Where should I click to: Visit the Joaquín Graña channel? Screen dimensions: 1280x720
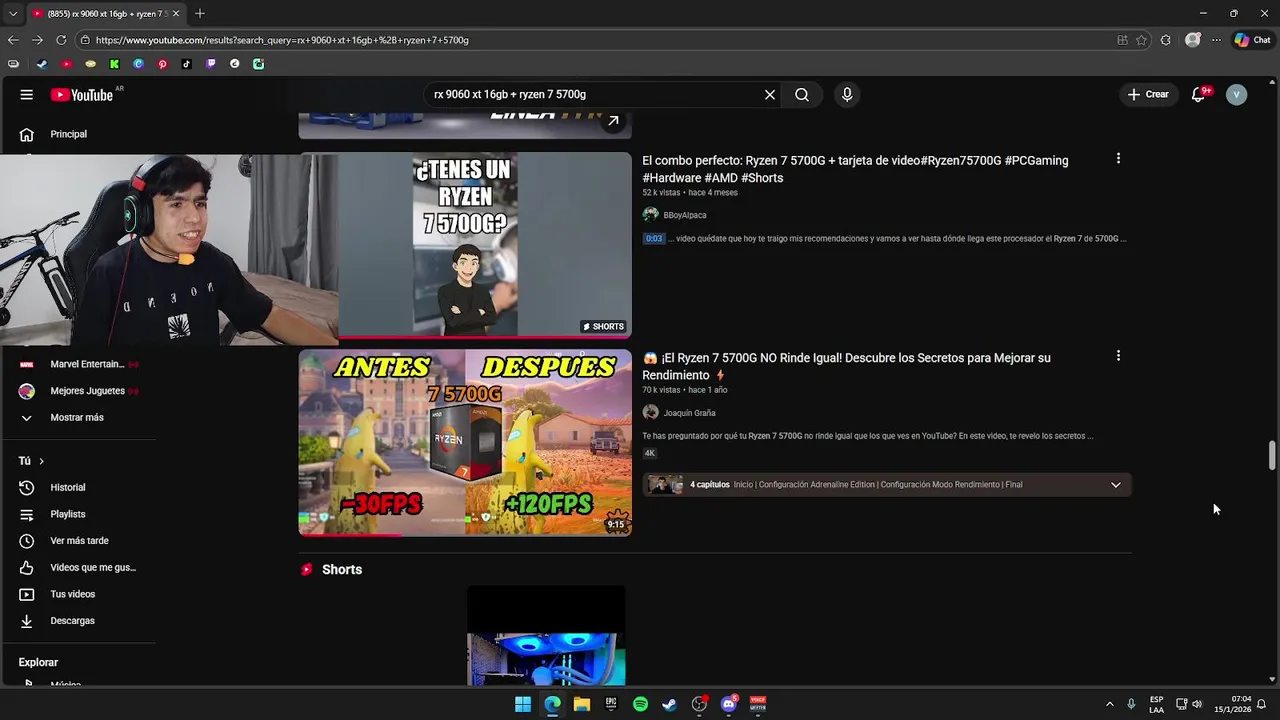689,413
